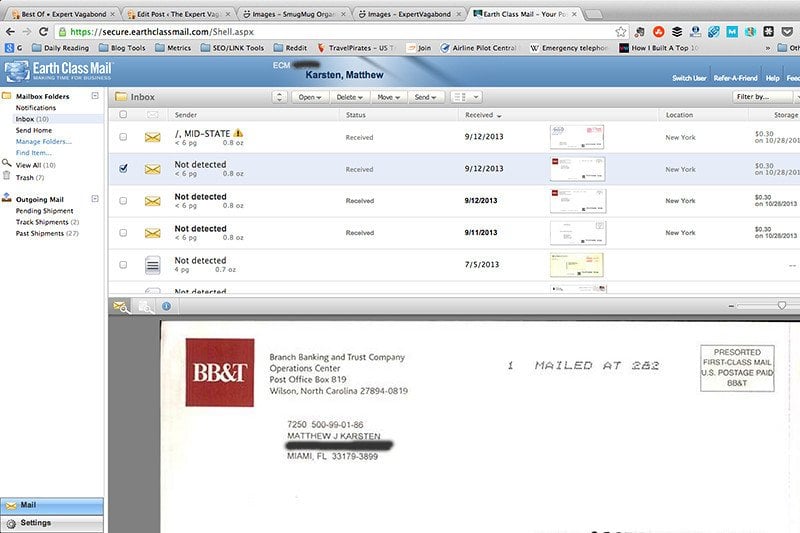Image resolution: width=800 pixels, height=533 pixels.
Task: Open the Daily Reading bookmark folder
Action: point(60,48)
